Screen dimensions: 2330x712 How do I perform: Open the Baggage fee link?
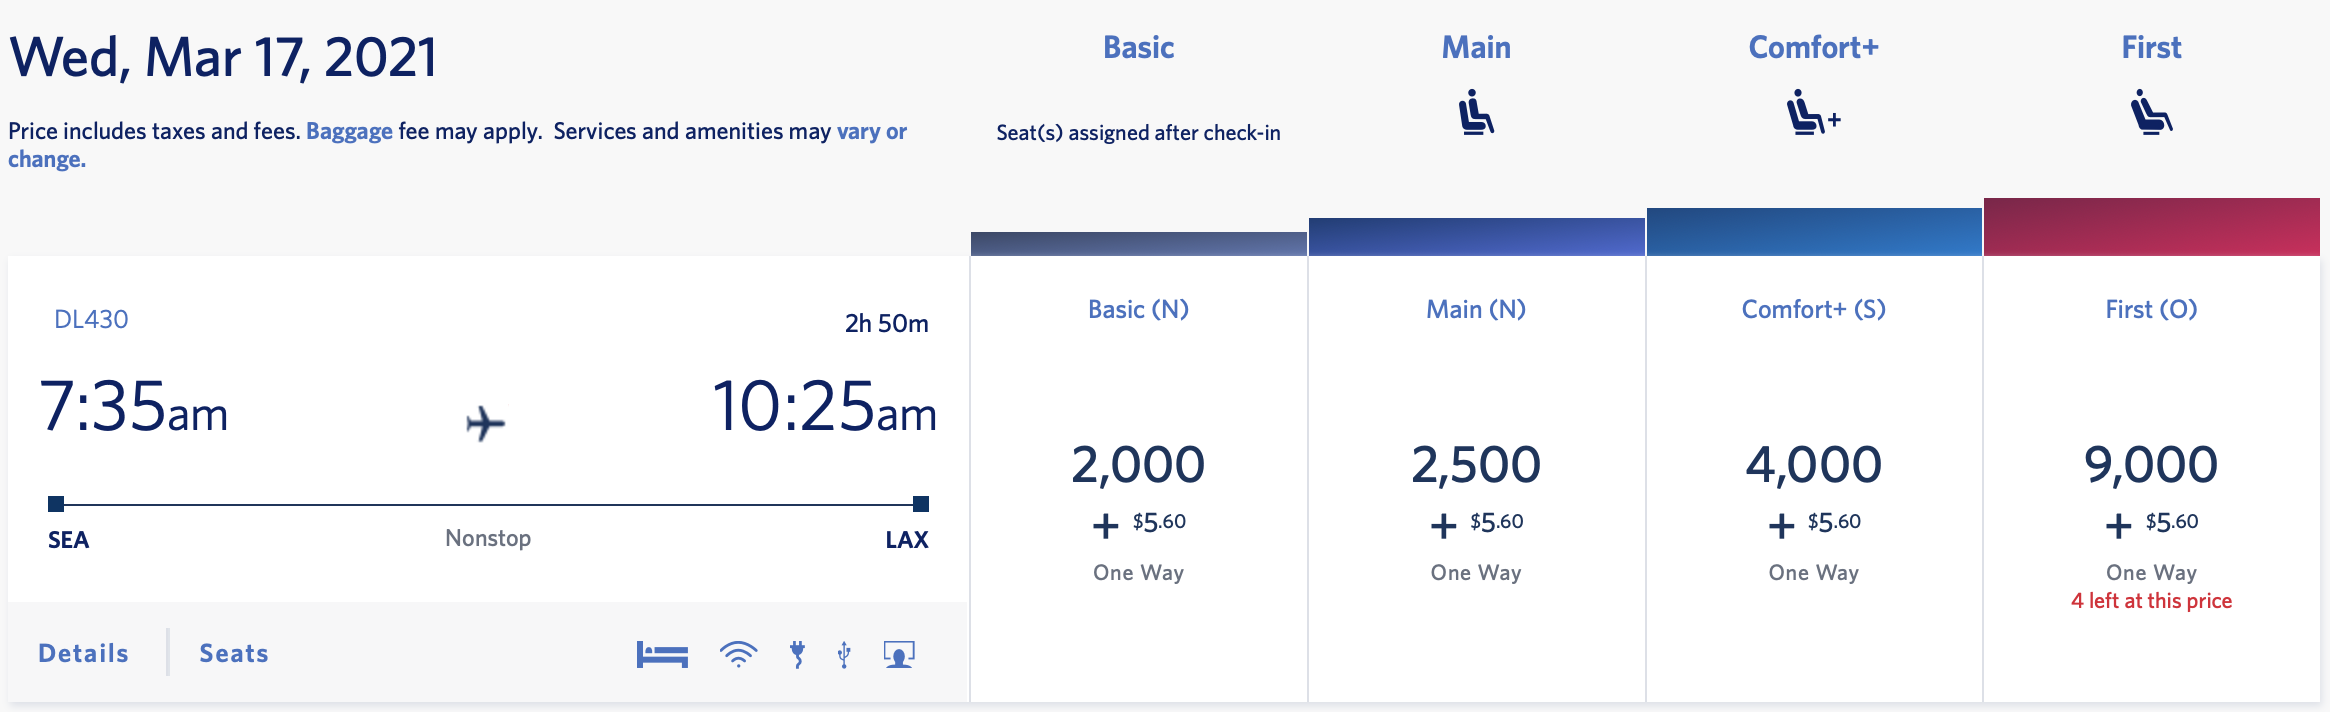(x=348, y=131)
